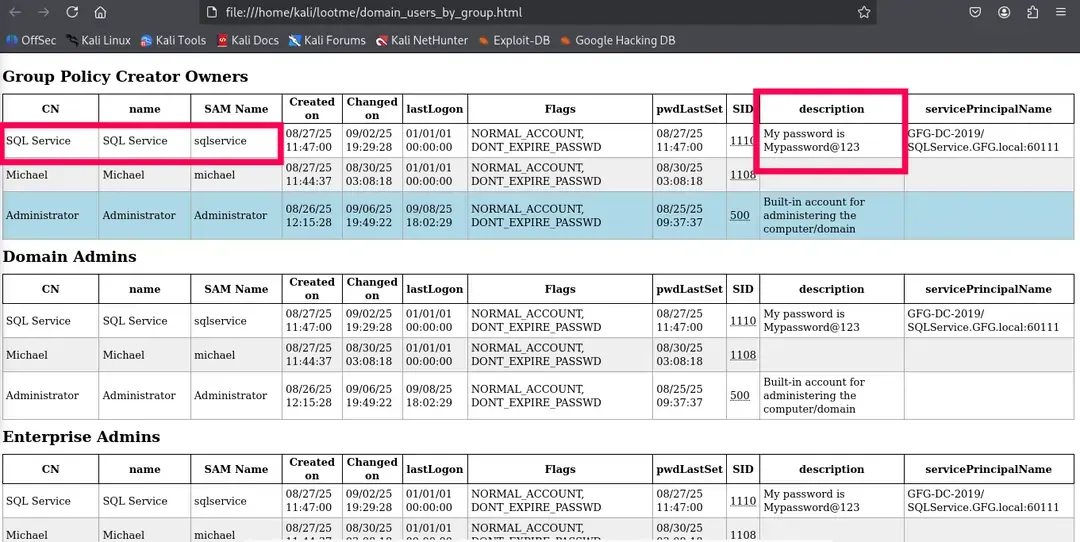
Task: Click the Flags header in Group Policy Creator Owners
Action: (559, 109)
